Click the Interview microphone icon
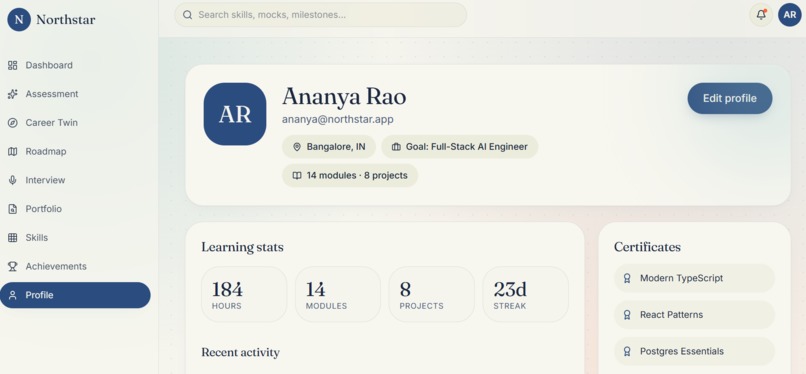 (13, 180)
